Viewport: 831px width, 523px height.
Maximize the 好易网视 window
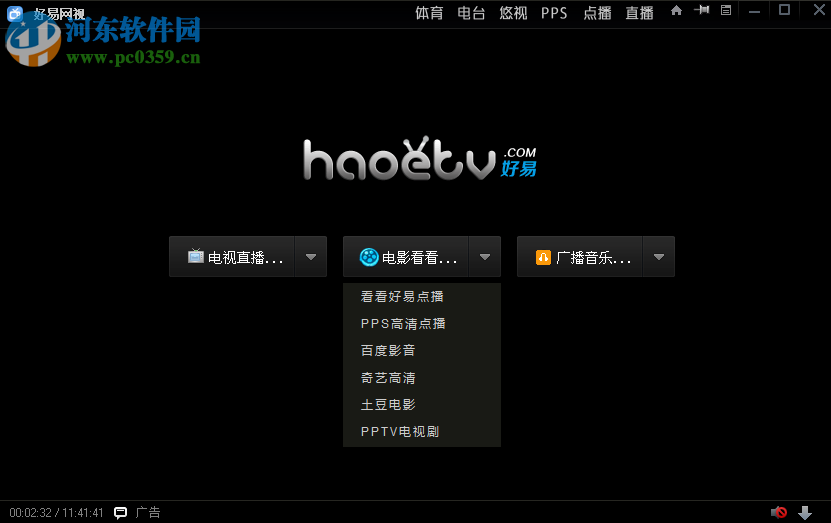[784, 10]
